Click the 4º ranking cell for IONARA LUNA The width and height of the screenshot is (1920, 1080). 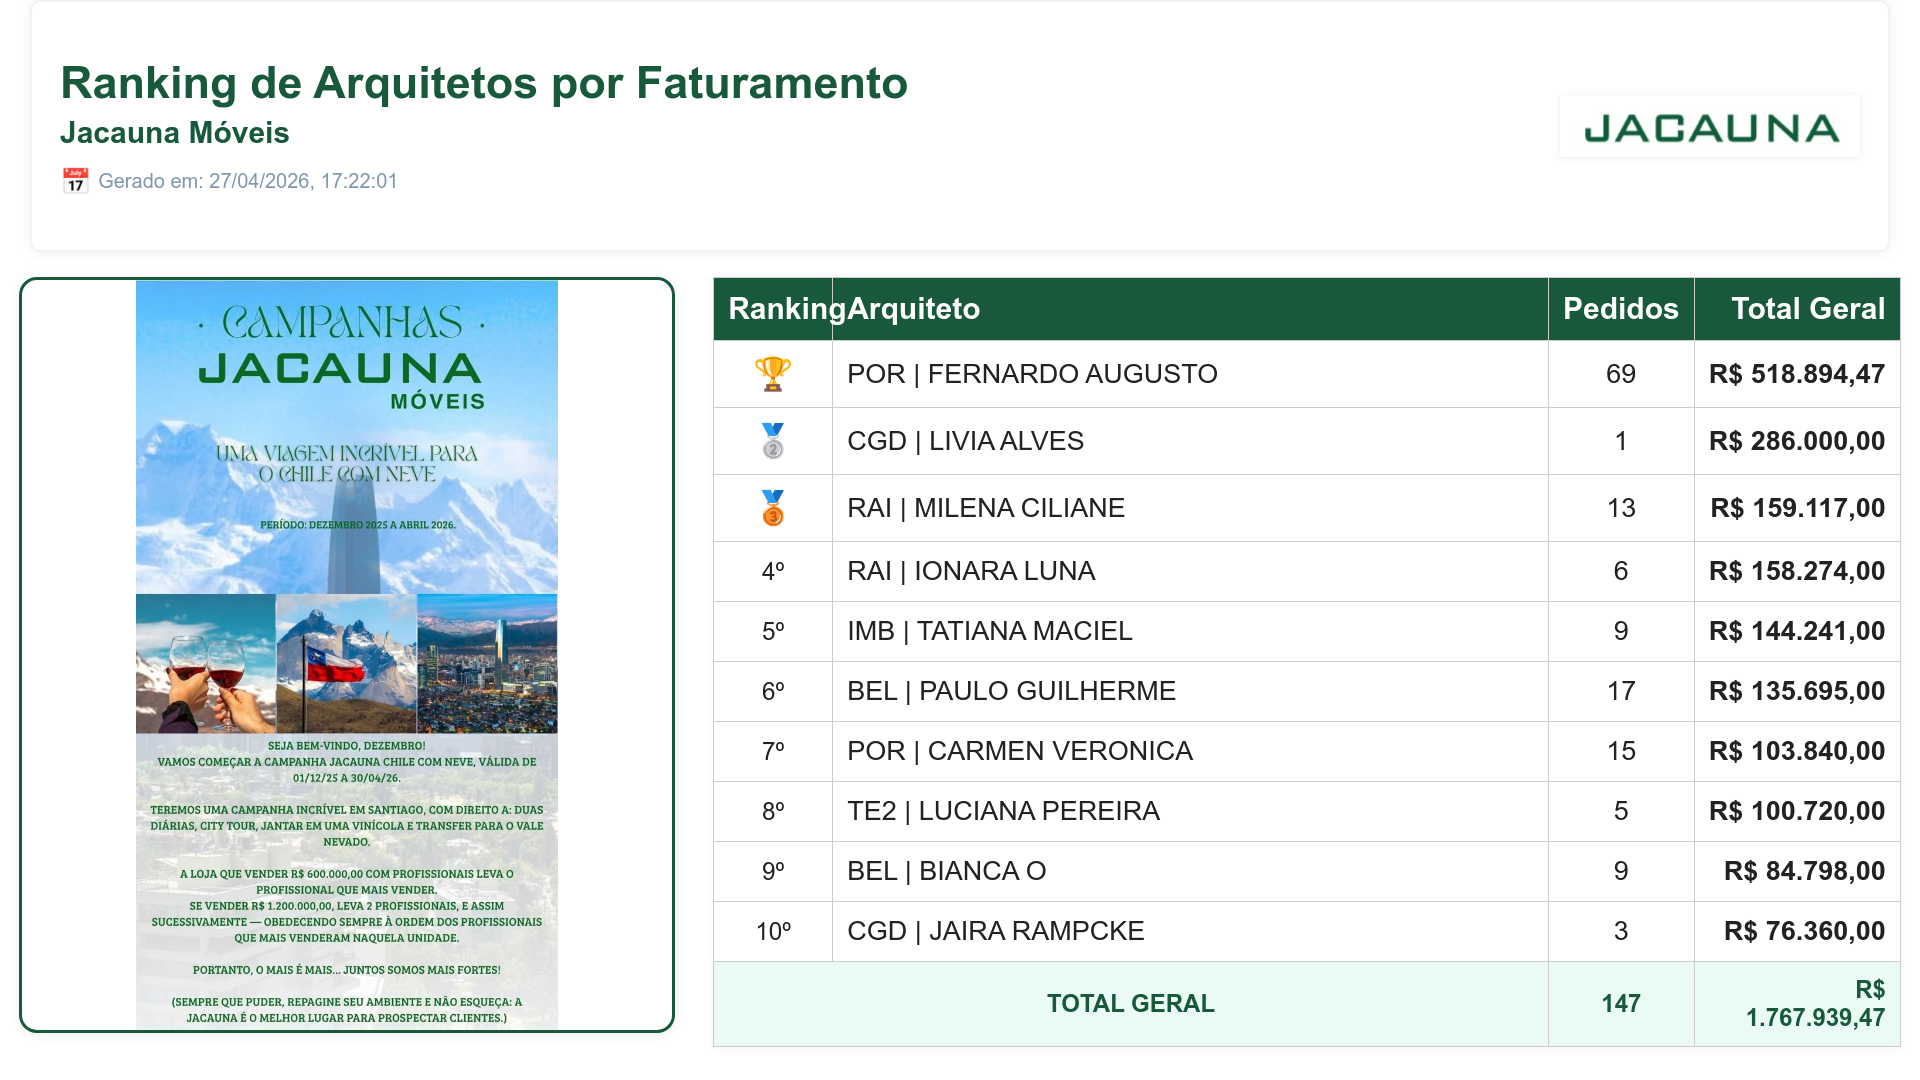coord(773,571)
